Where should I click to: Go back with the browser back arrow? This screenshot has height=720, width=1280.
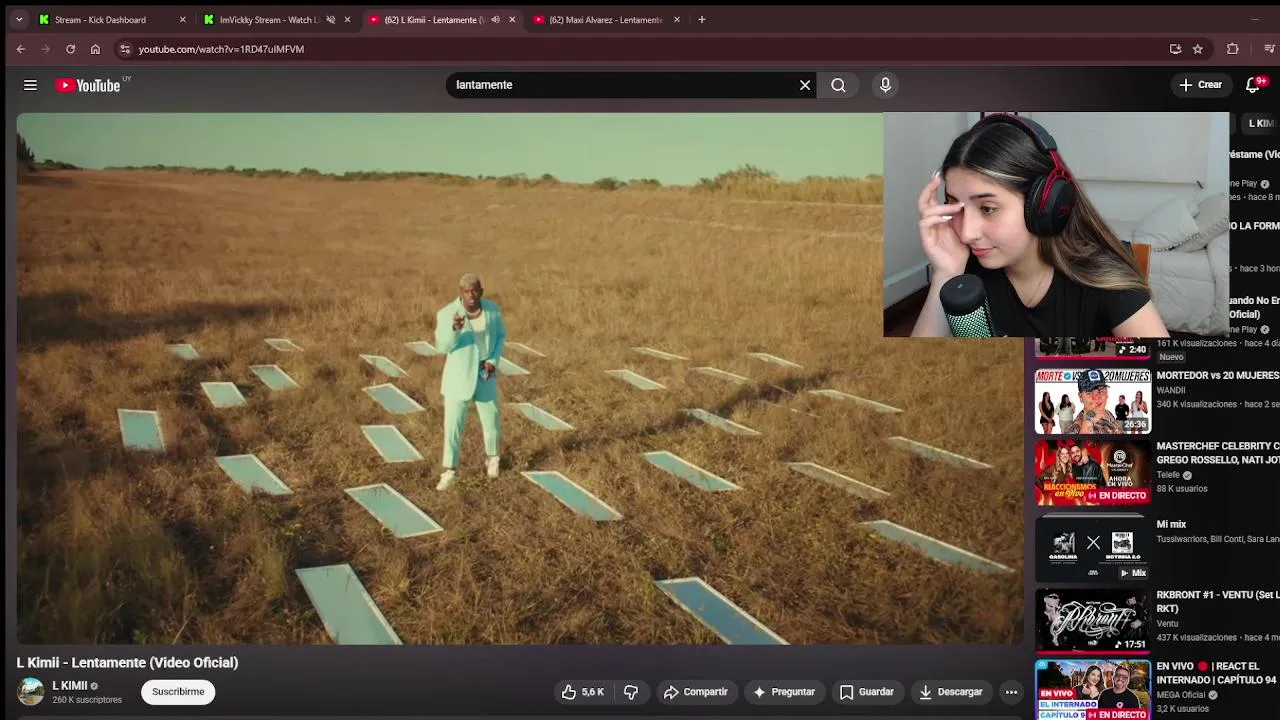tap(21, 49)
